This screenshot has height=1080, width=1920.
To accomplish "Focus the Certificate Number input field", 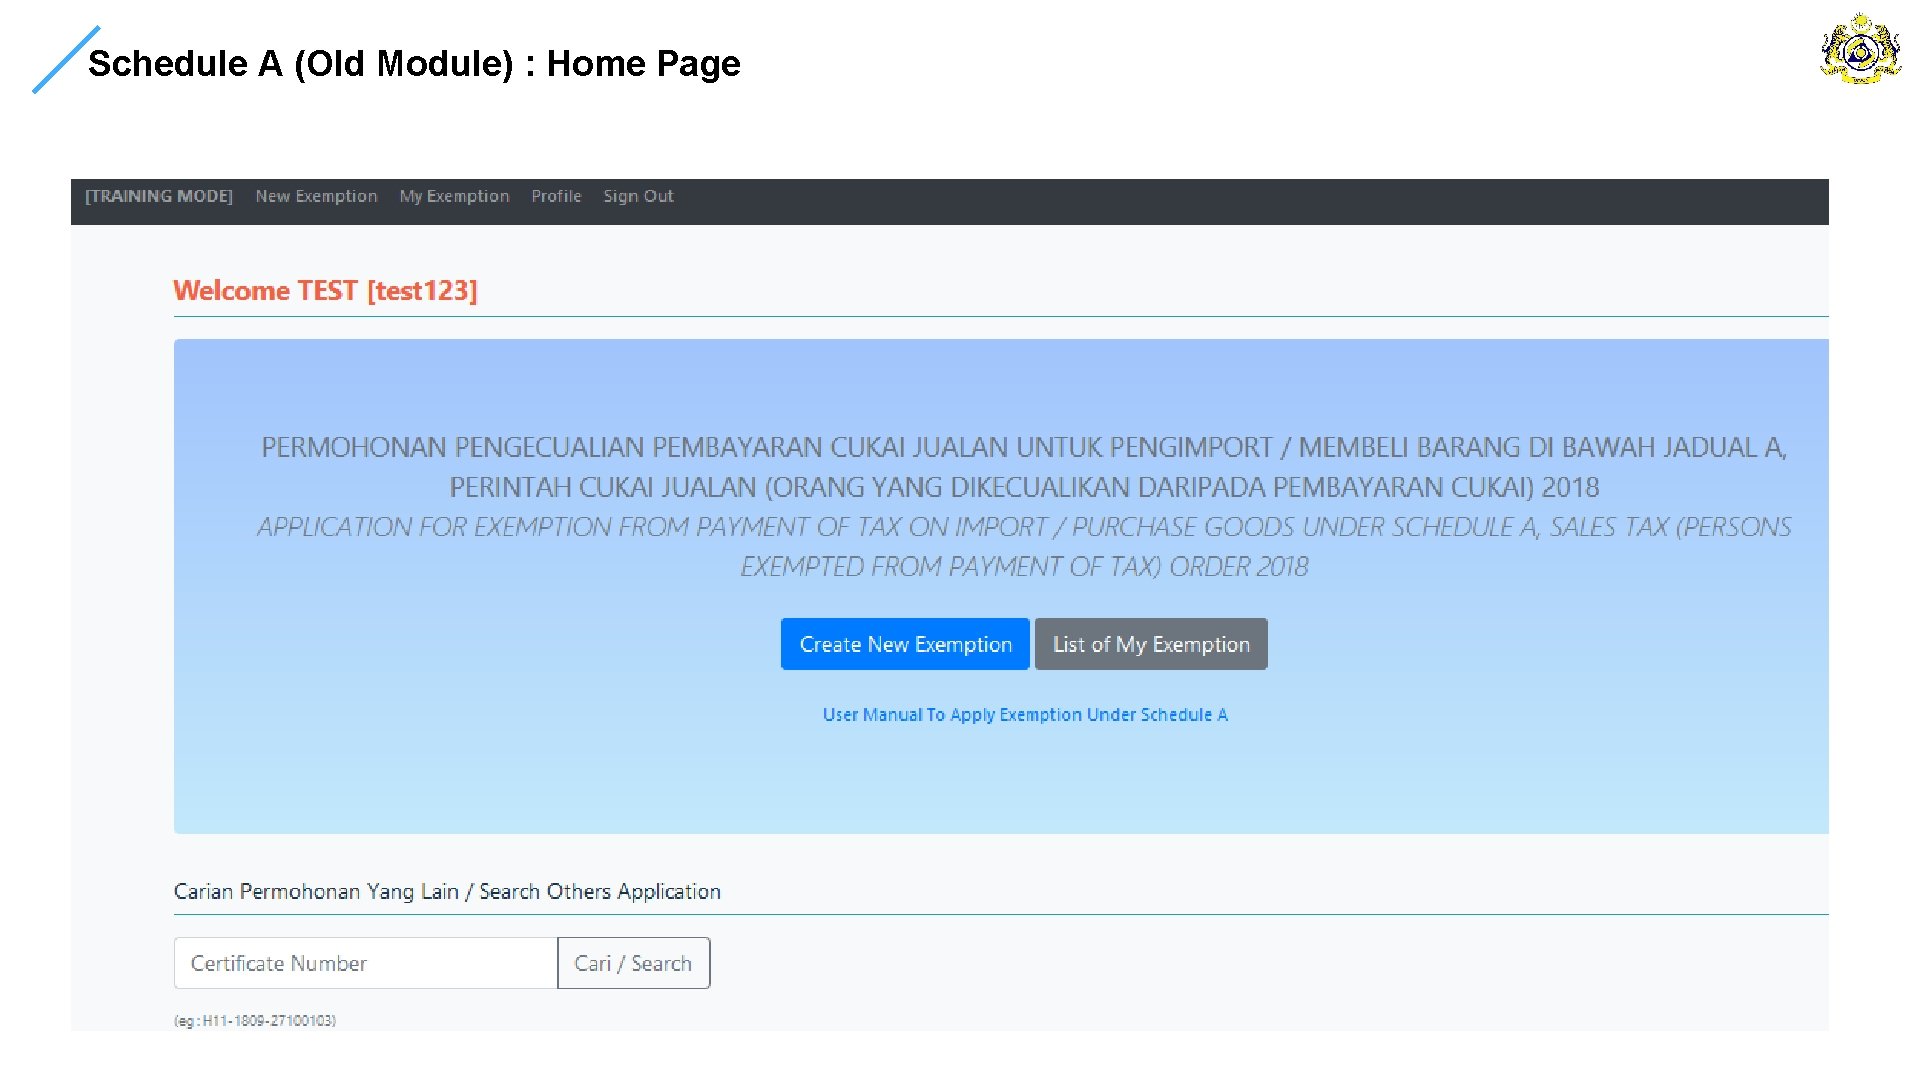I will point(365,963).
